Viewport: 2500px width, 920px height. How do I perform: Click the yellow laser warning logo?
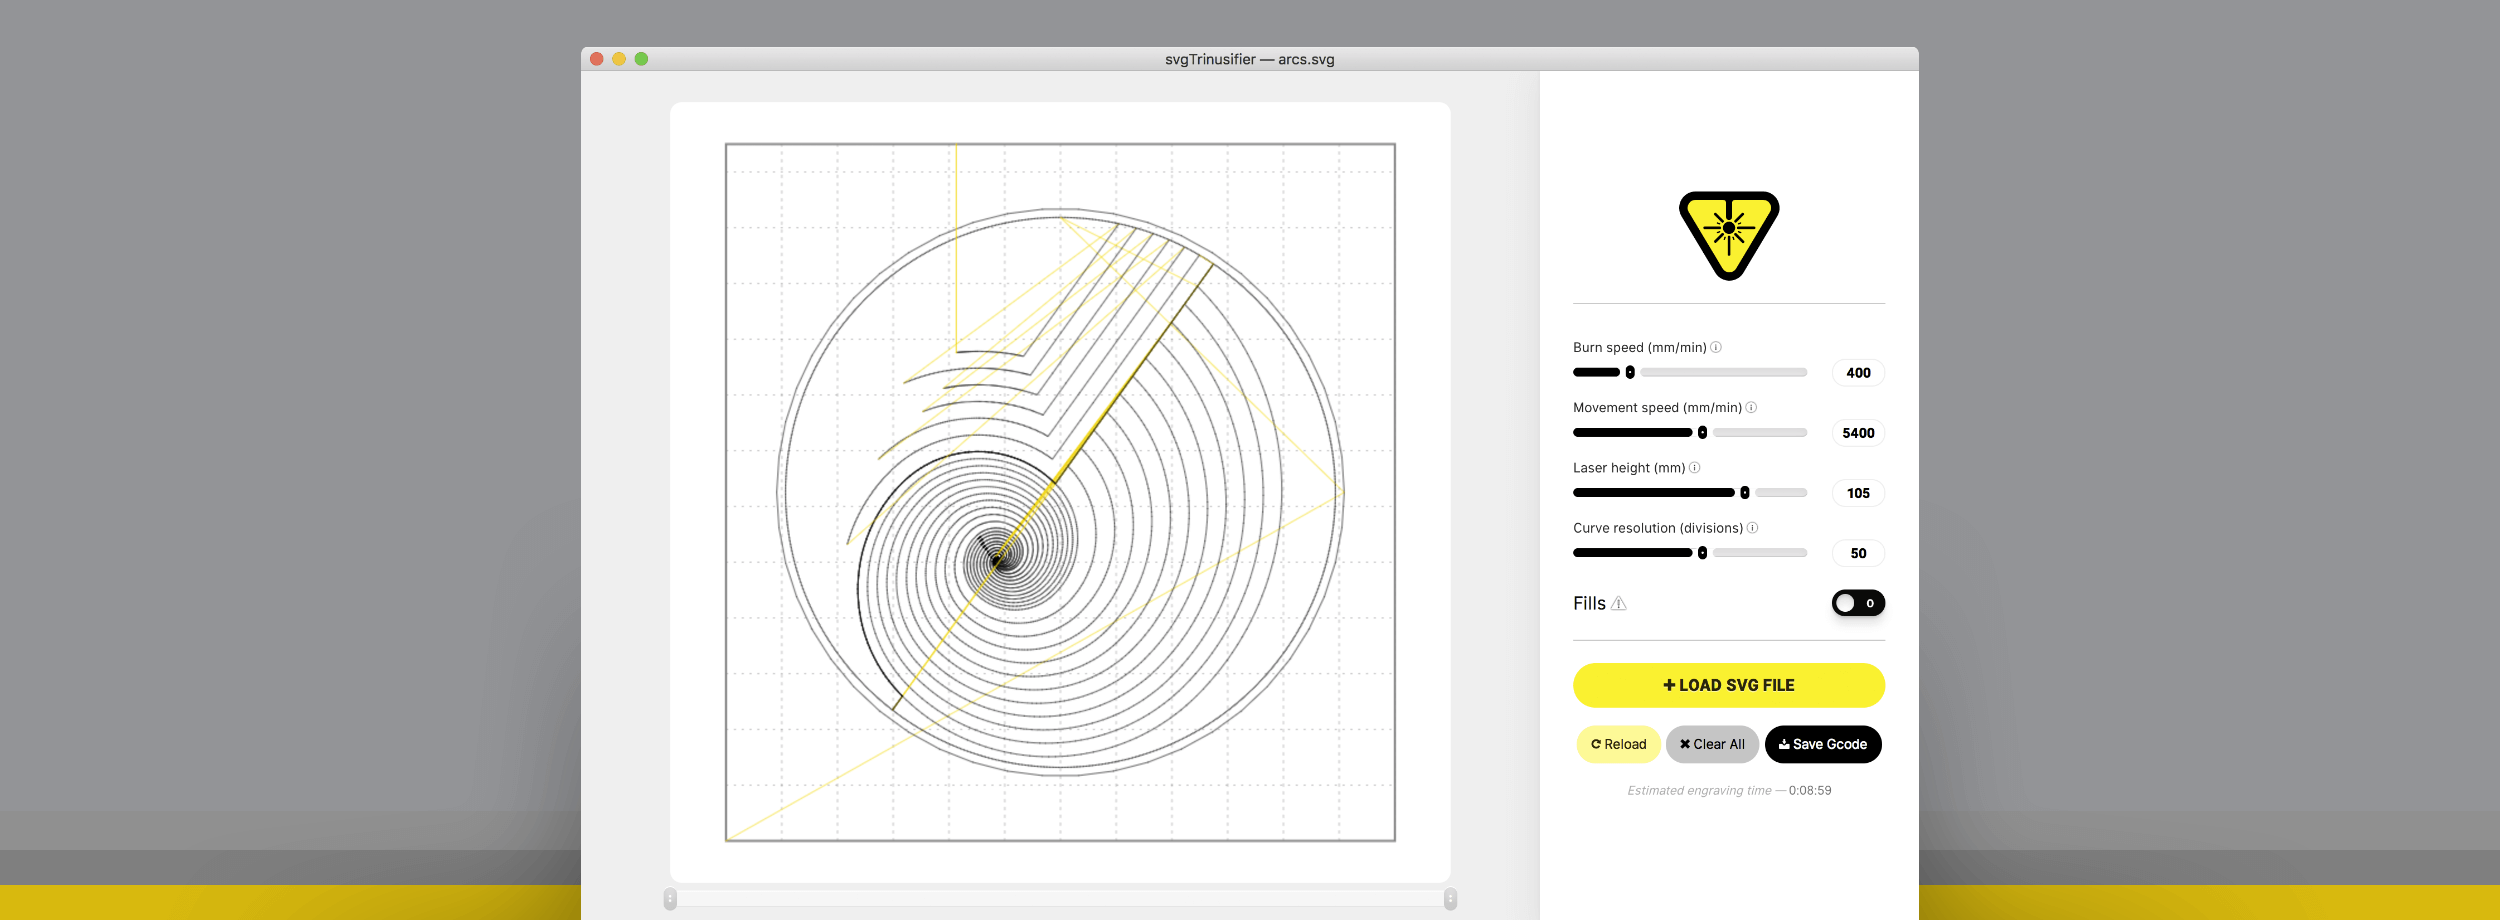click(x=1728, y=234)
